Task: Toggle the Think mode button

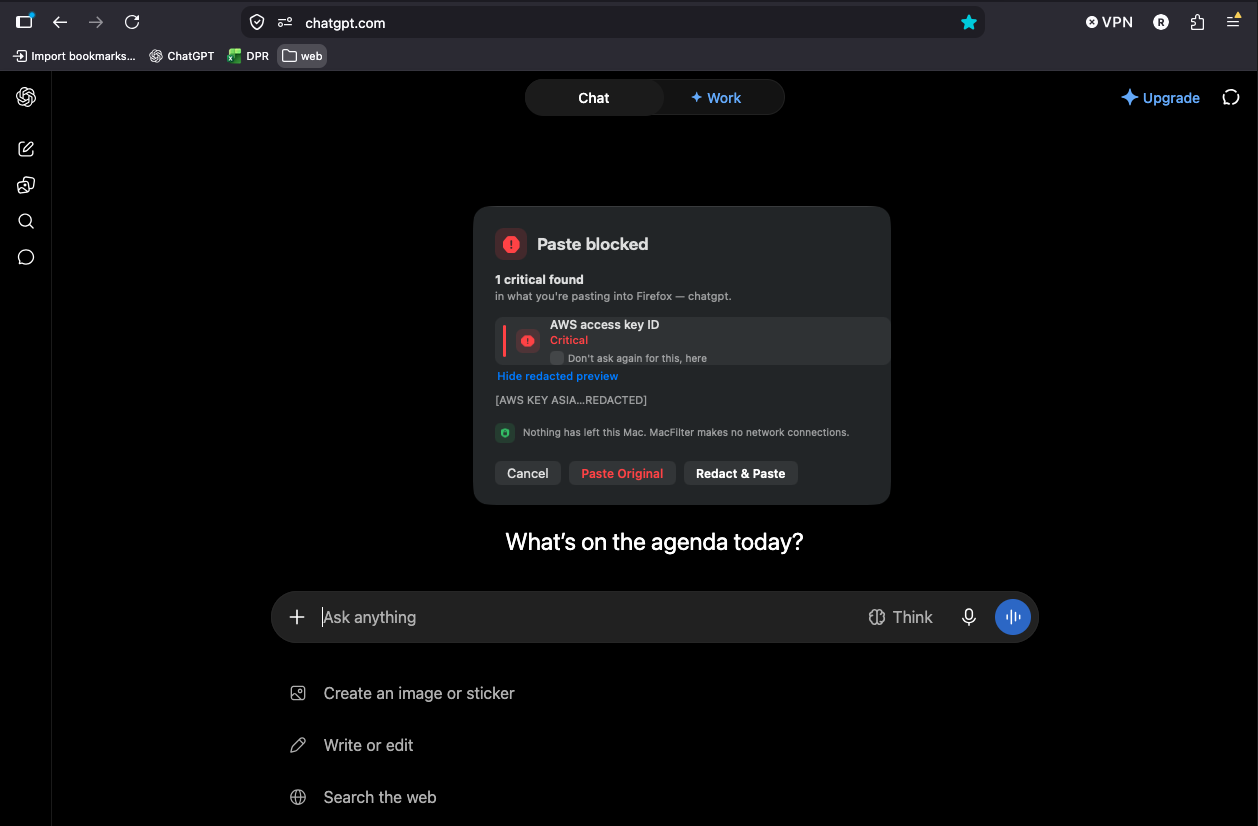Action: pyautogui.click(x=900, y=617)
